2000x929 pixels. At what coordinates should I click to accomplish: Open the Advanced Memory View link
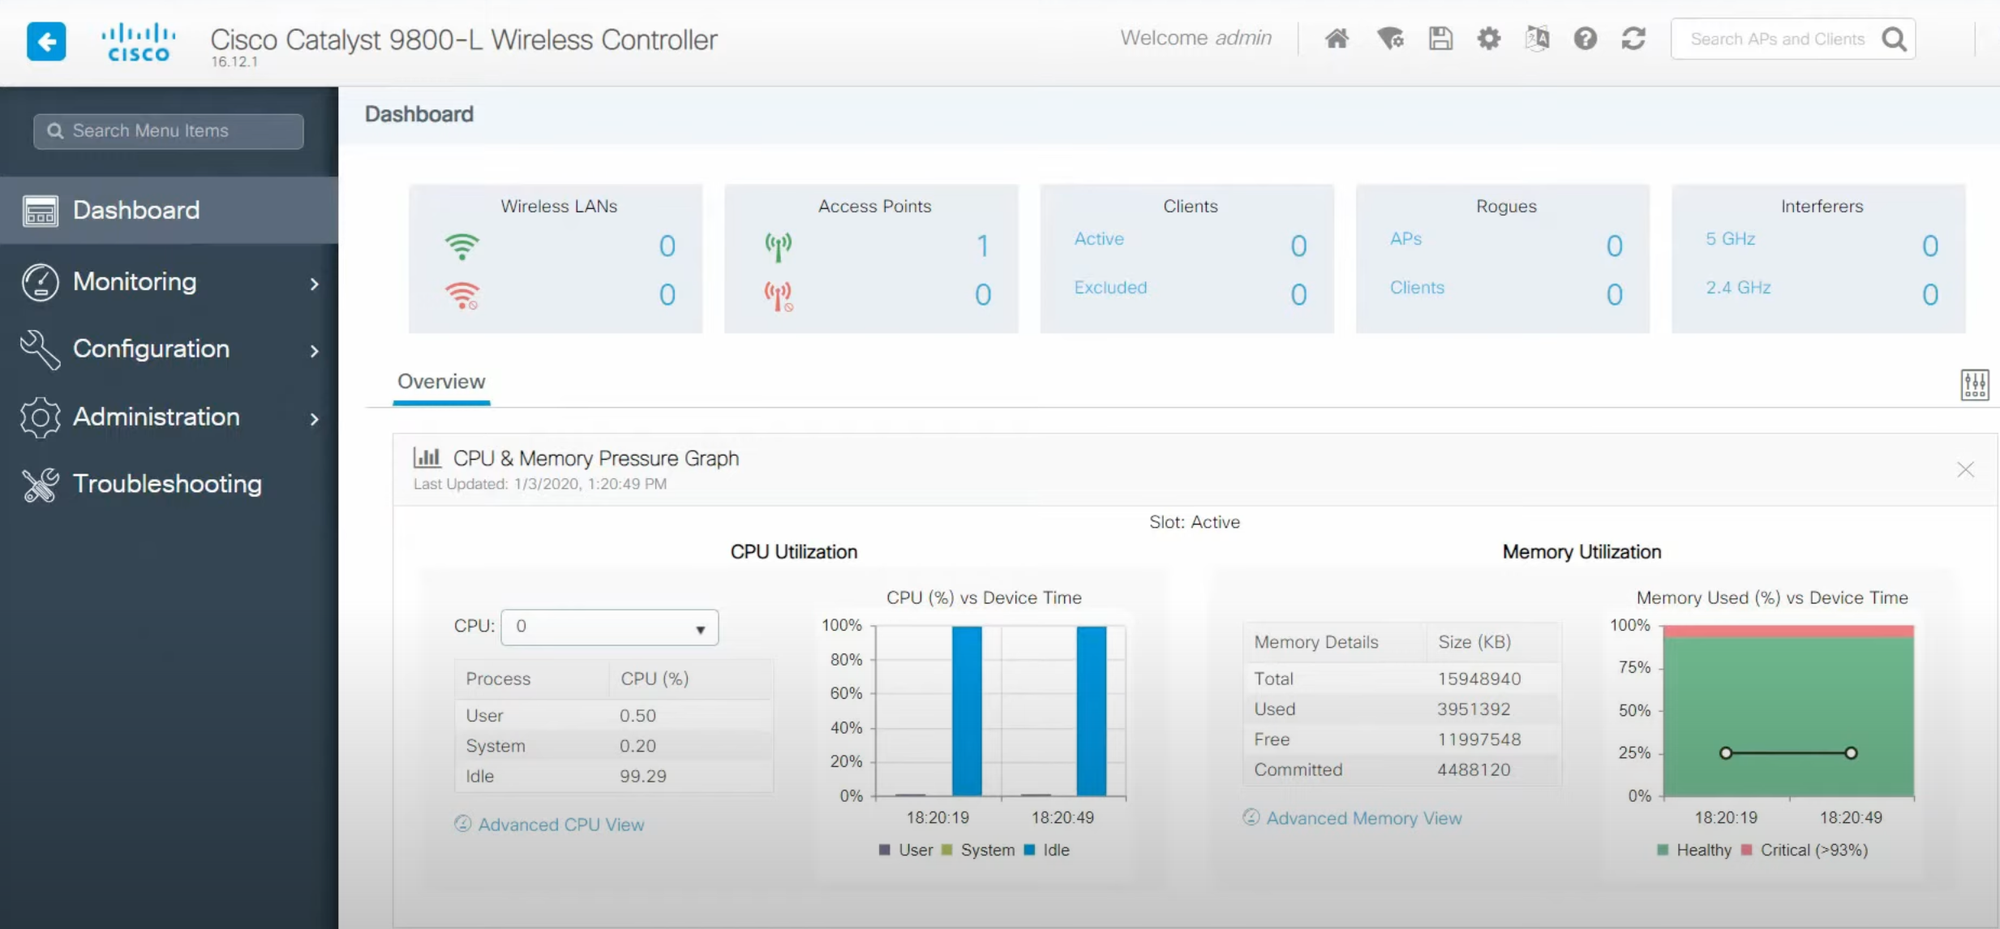1363,818
